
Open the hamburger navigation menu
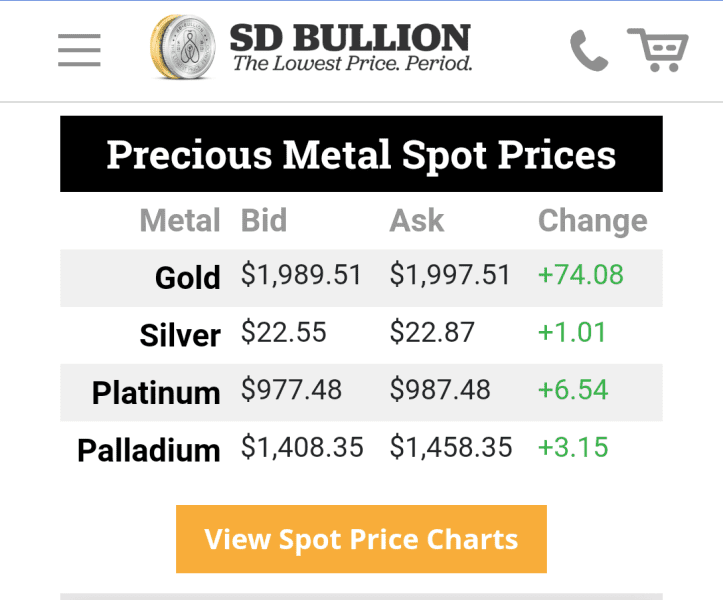pos(79,50)
